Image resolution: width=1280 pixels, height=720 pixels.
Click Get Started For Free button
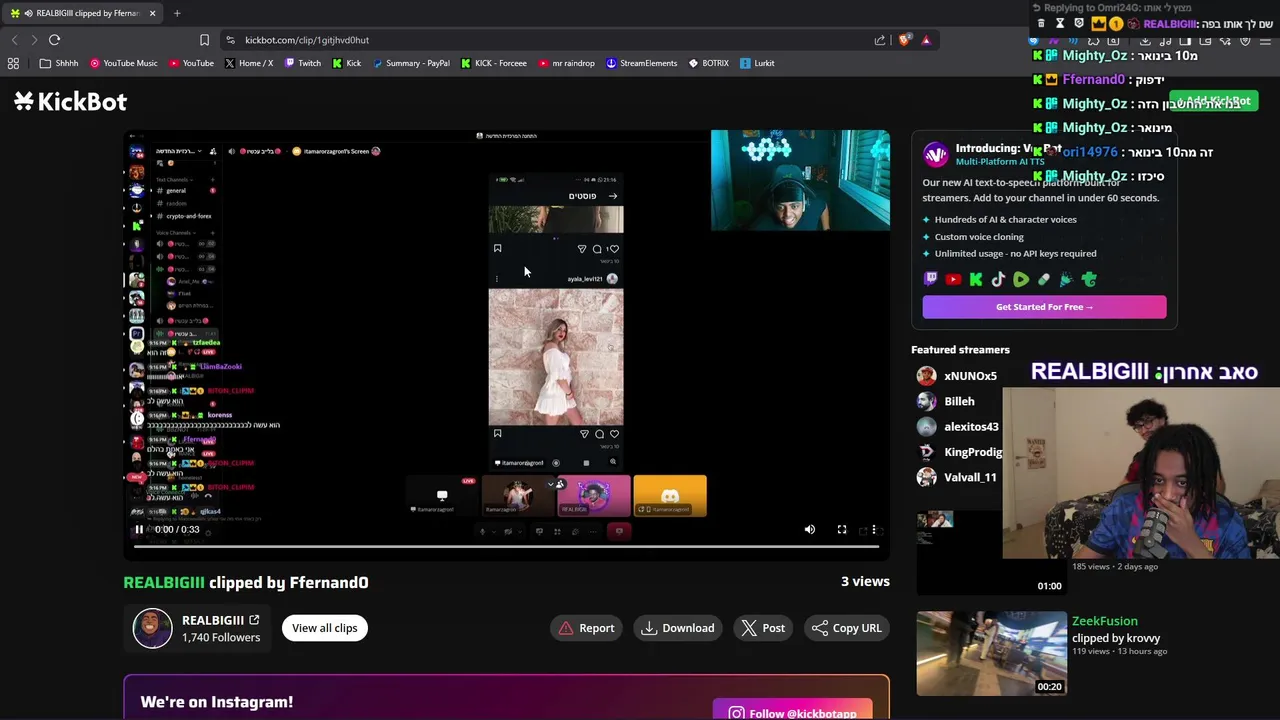pos(1044,307)
